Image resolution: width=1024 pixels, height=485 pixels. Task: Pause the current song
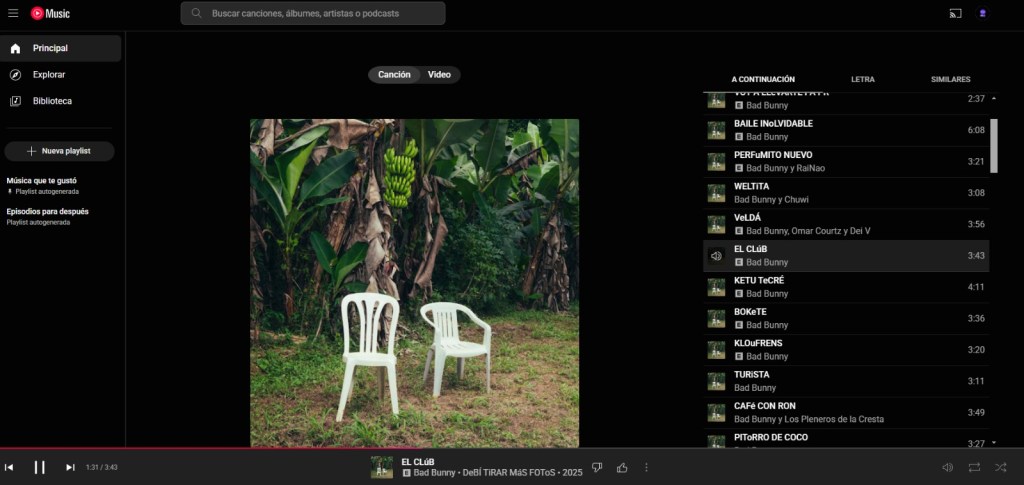pos(40,467)
